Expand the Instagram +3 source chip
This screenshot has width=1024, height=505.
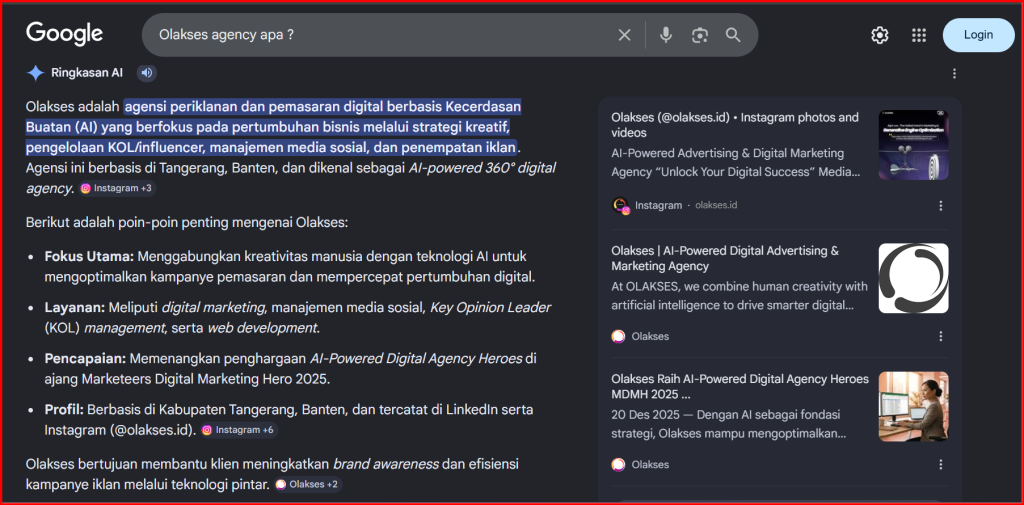[x=117, y=188]
